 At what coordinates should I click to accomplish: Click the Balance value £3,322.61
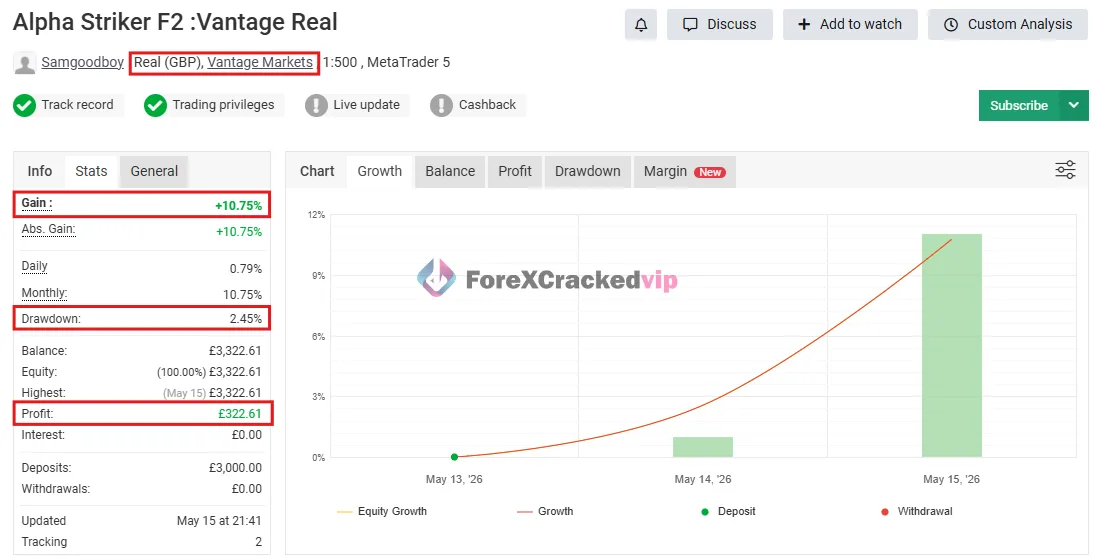[x=235, y=351]
